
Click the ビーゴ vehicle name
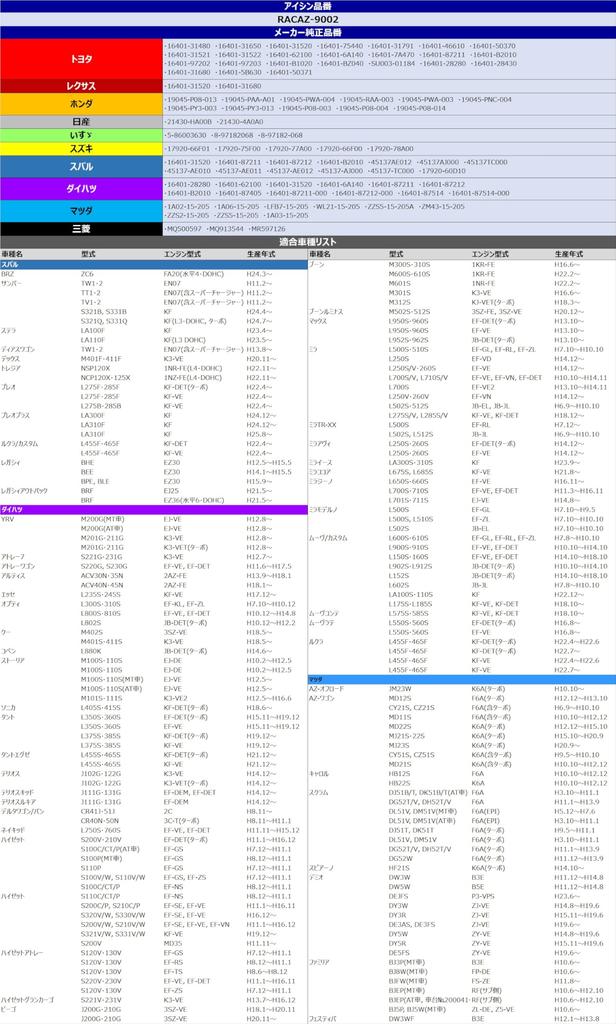8,1010
